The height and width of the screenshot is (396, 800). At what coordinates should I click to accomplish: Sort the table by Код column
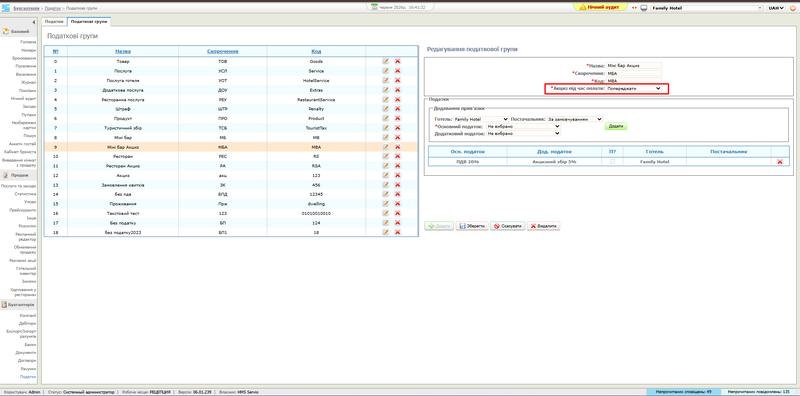tap(316, 51)
